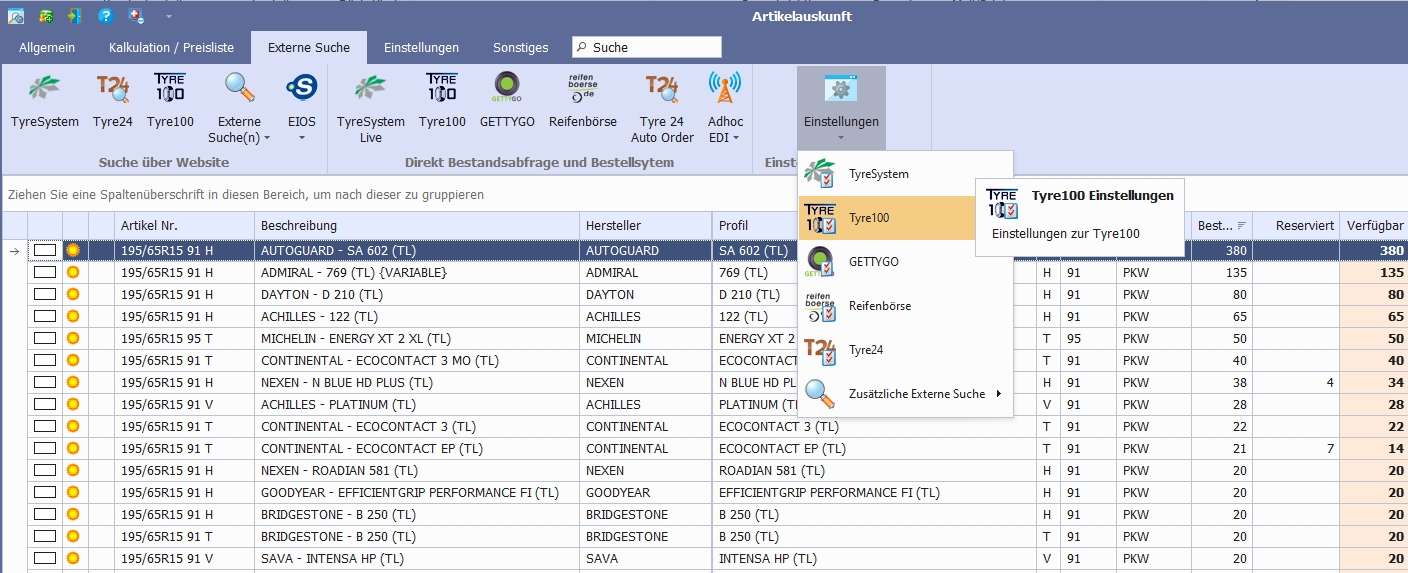This screenshot has height=573, width=1408.
Task: Sort by the Verfügbar column header
Action: click(x=1374, y=226)
